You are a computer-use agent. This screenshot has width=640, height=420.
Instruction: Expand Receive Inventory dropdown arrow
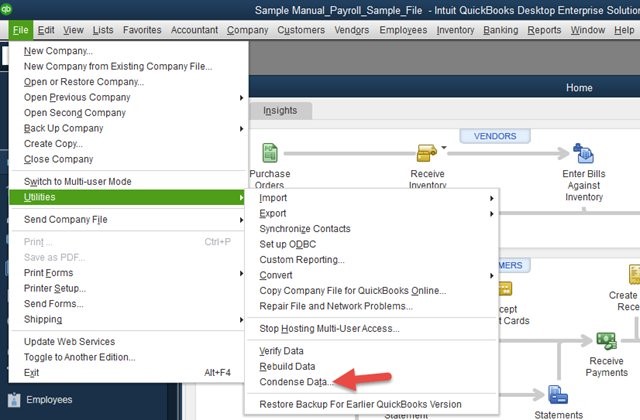444,147
